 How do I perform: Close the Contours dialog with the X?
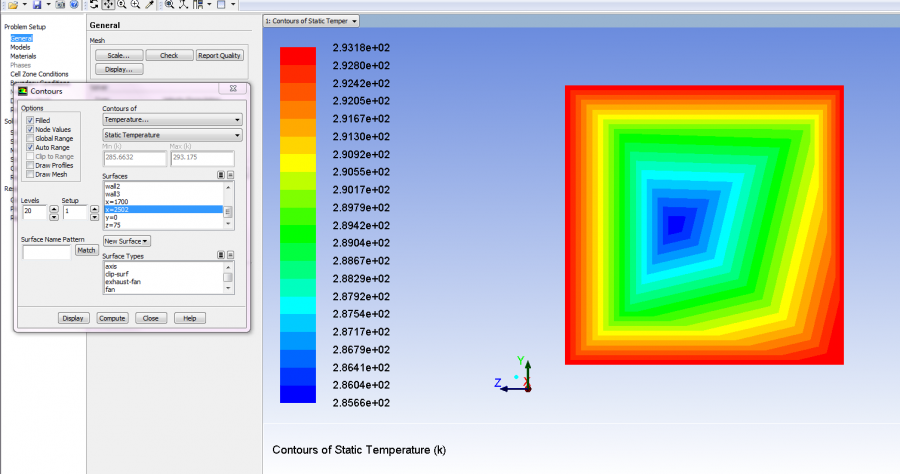233,88
